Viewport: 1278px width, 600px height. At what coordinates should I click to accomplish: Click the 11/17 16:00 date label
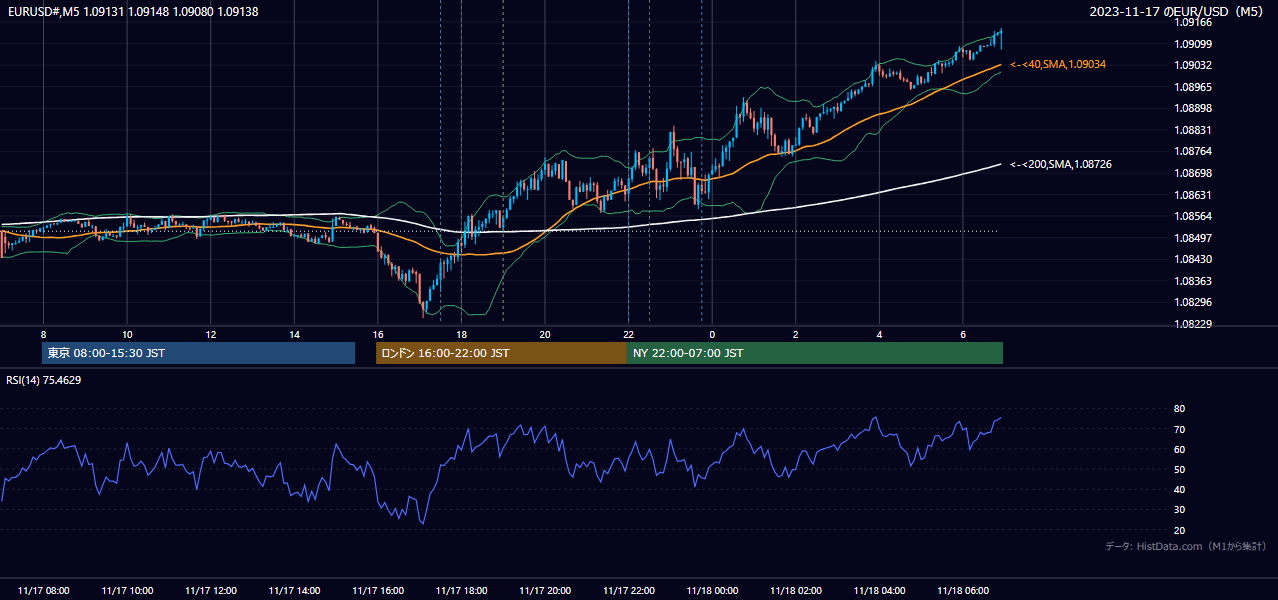click(x=377, y=591)
